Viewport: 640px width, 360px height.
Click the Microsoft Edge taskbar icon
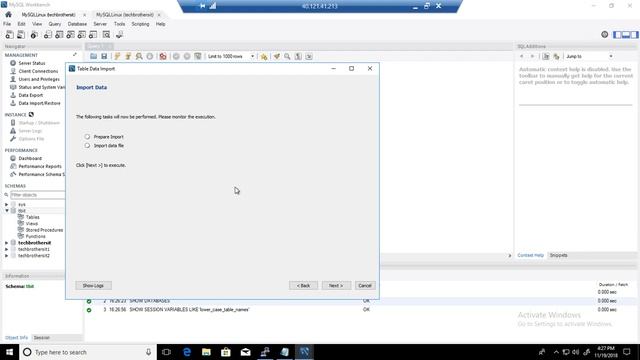(x=187, y=352)
